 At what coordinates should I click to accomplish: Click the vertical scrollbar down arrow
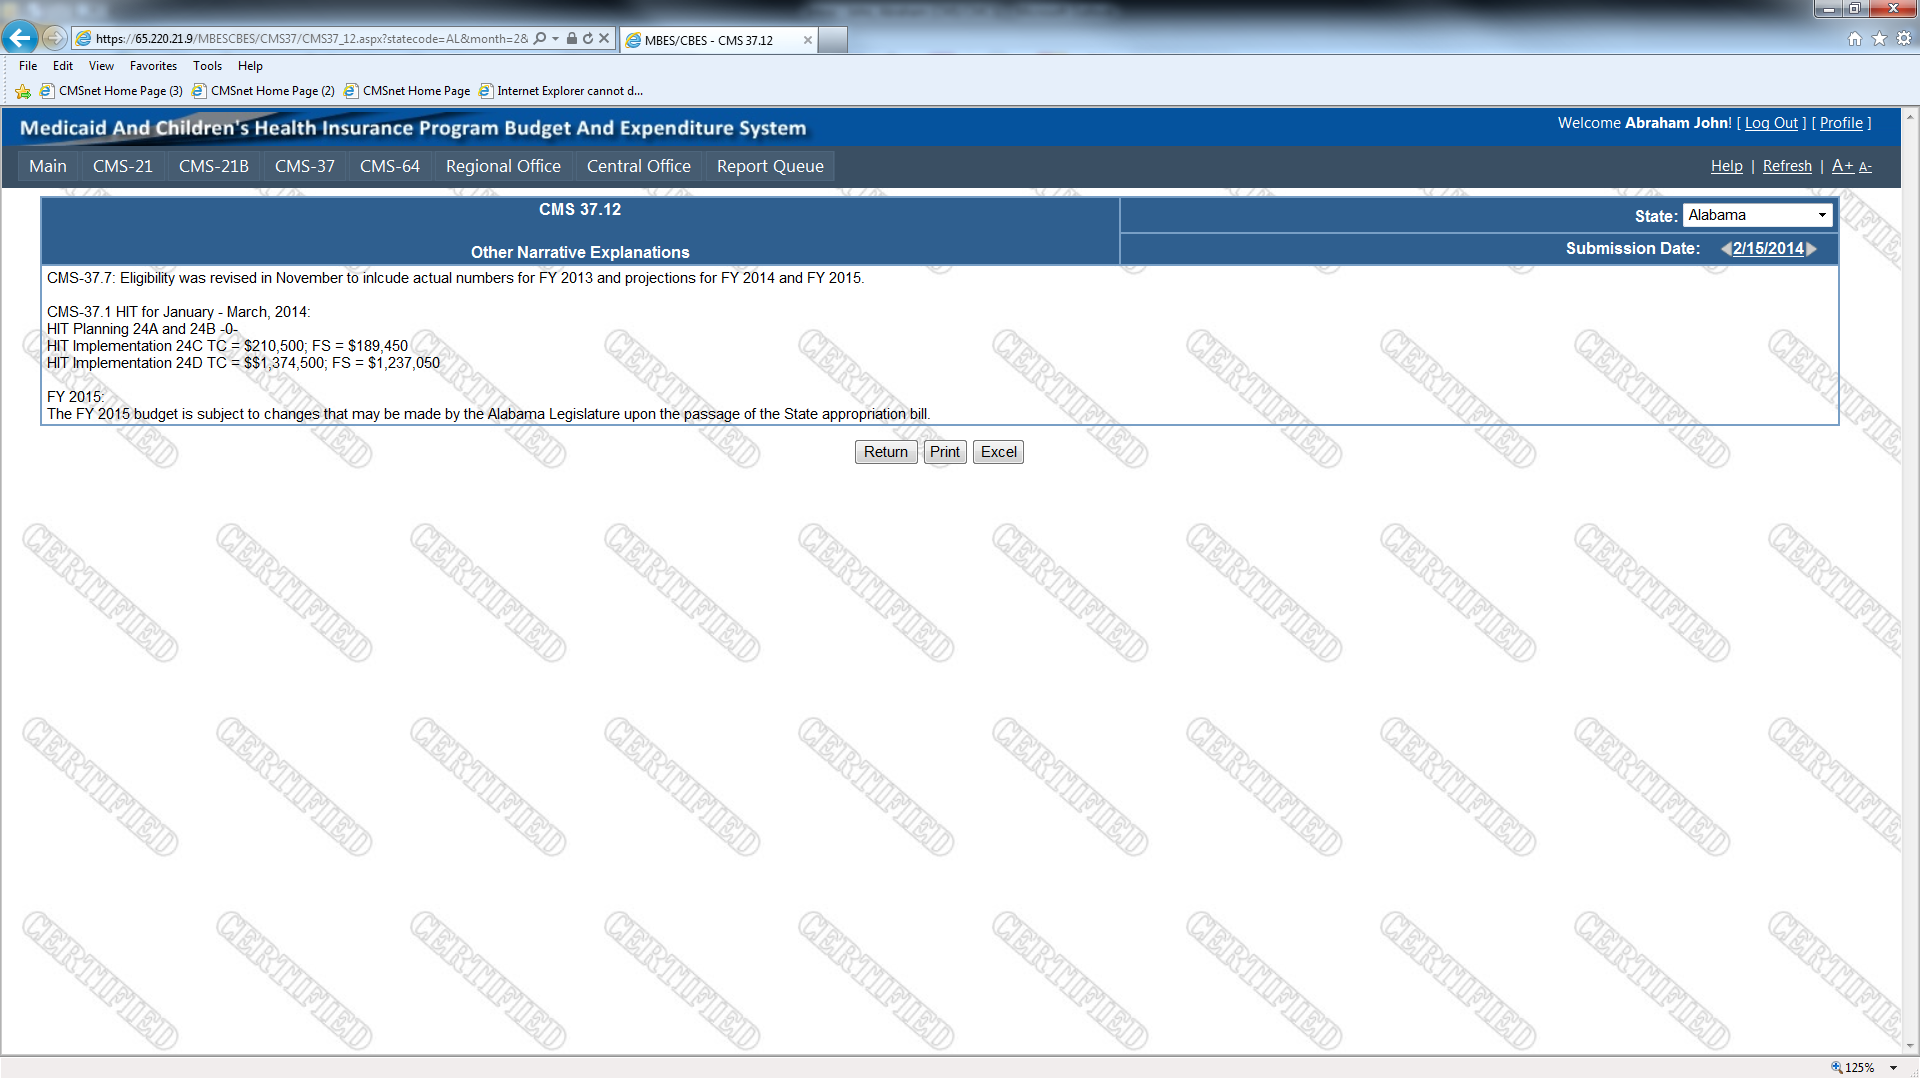pos(1910,1046)
